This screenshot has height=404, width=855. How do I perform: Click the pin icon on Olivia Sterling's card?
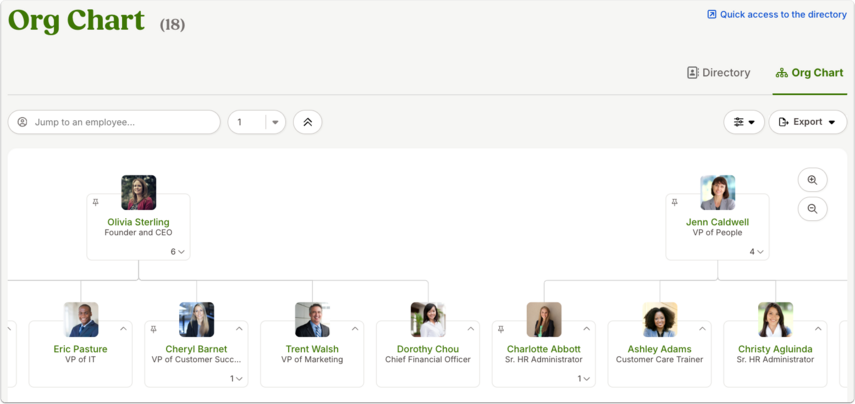95,202
